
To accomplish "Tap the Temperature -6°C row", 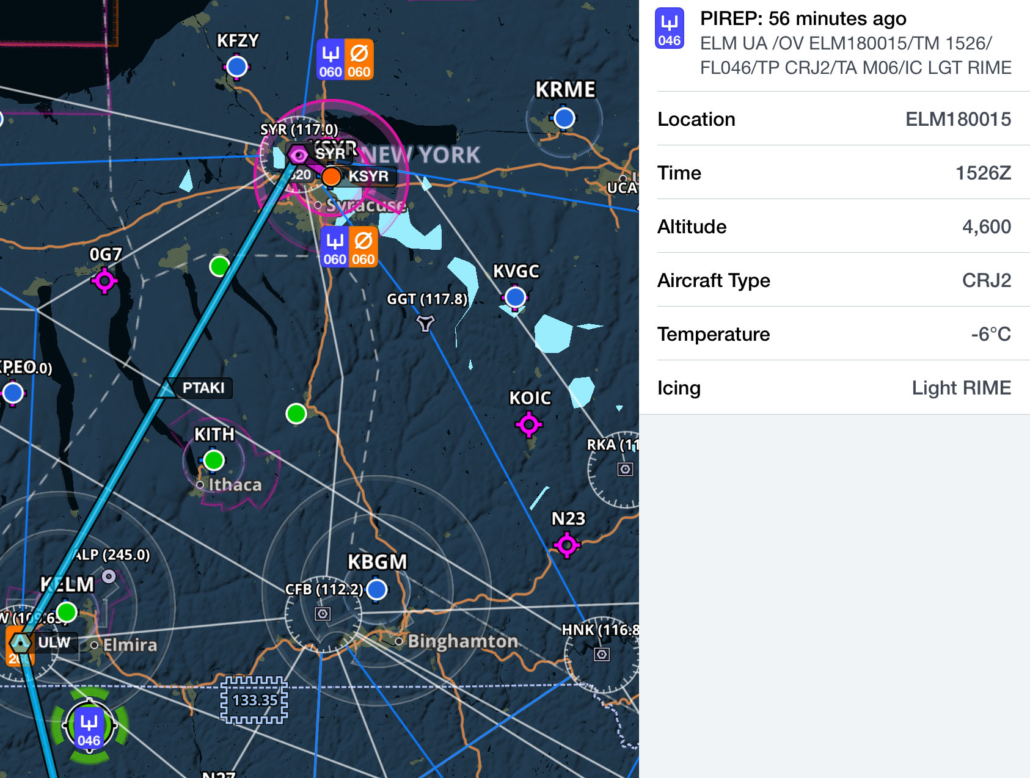I will click(x=834, y=334).
